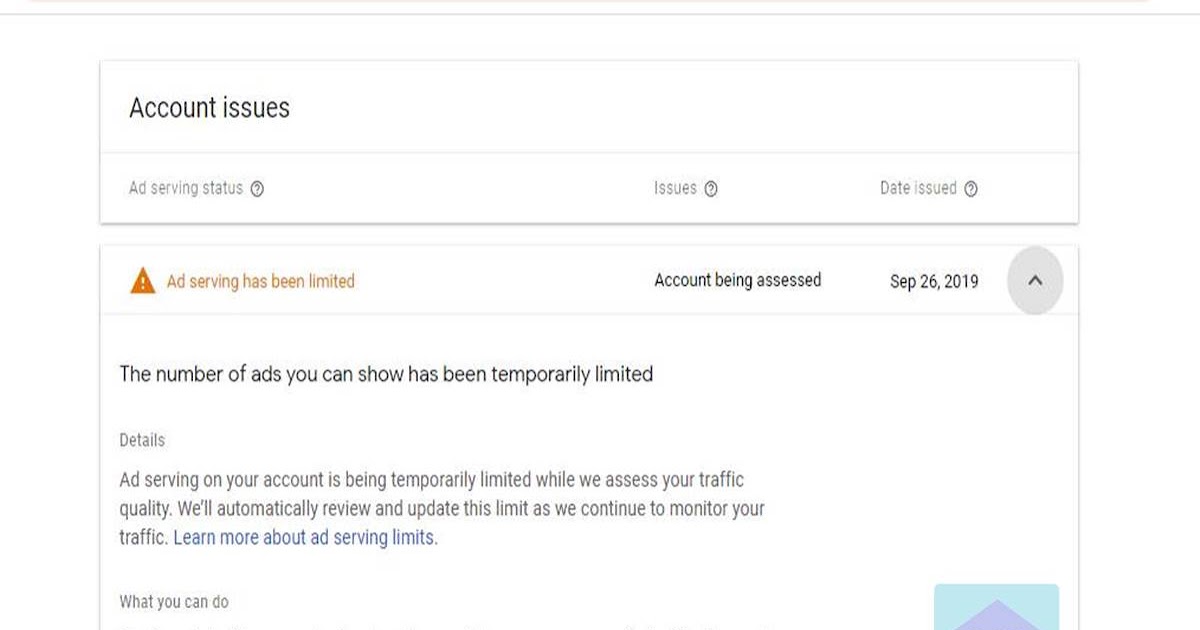This screenshot has height=630, width=1200.
Task: Expand the What you can do section
Action: (x=173, y=601)
